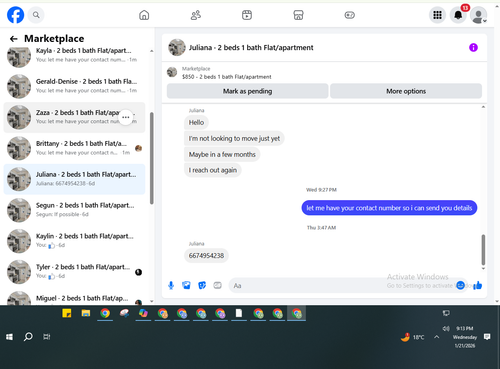Choose a GIF icon
Screen dimensions: 500x369
pos(217,285)
